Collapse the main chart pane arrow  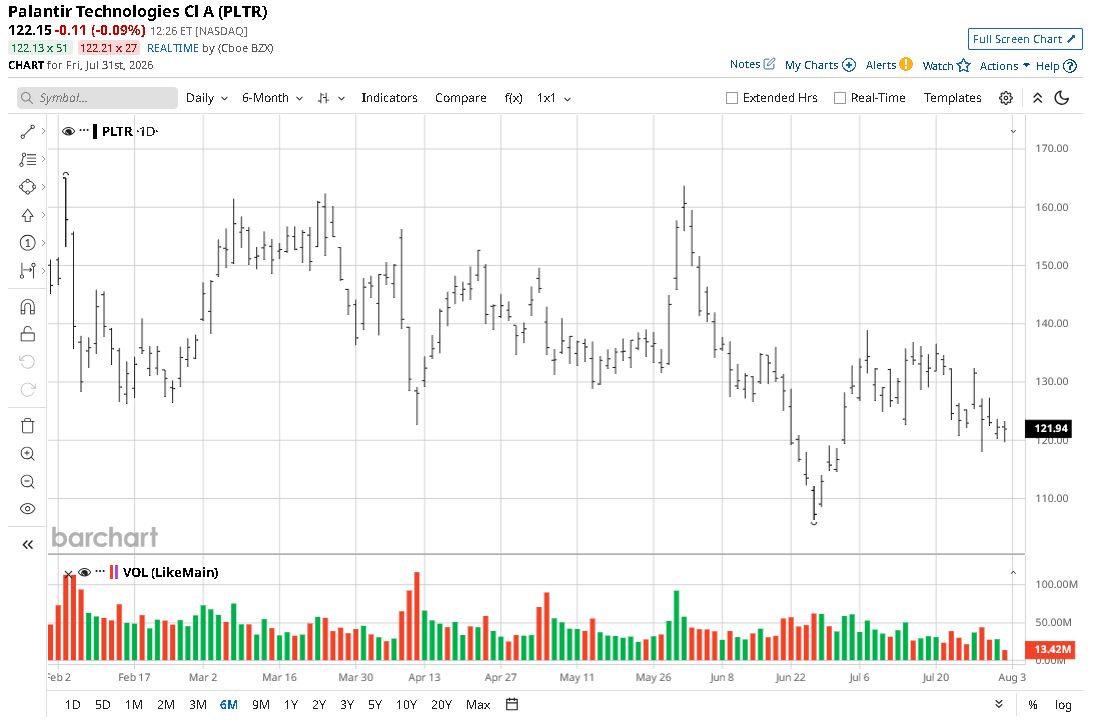(x=1013, y=131)
